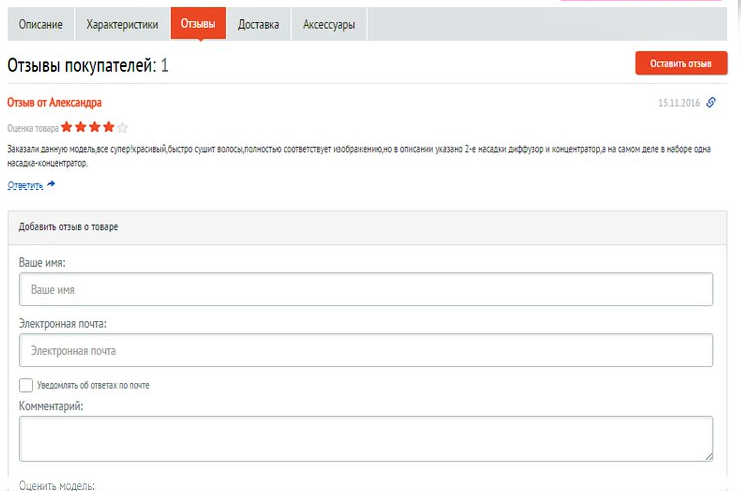This screenshot has height=491, width=741.
Task: Switch to the Характеристики tab
Action: click(122, 24)
